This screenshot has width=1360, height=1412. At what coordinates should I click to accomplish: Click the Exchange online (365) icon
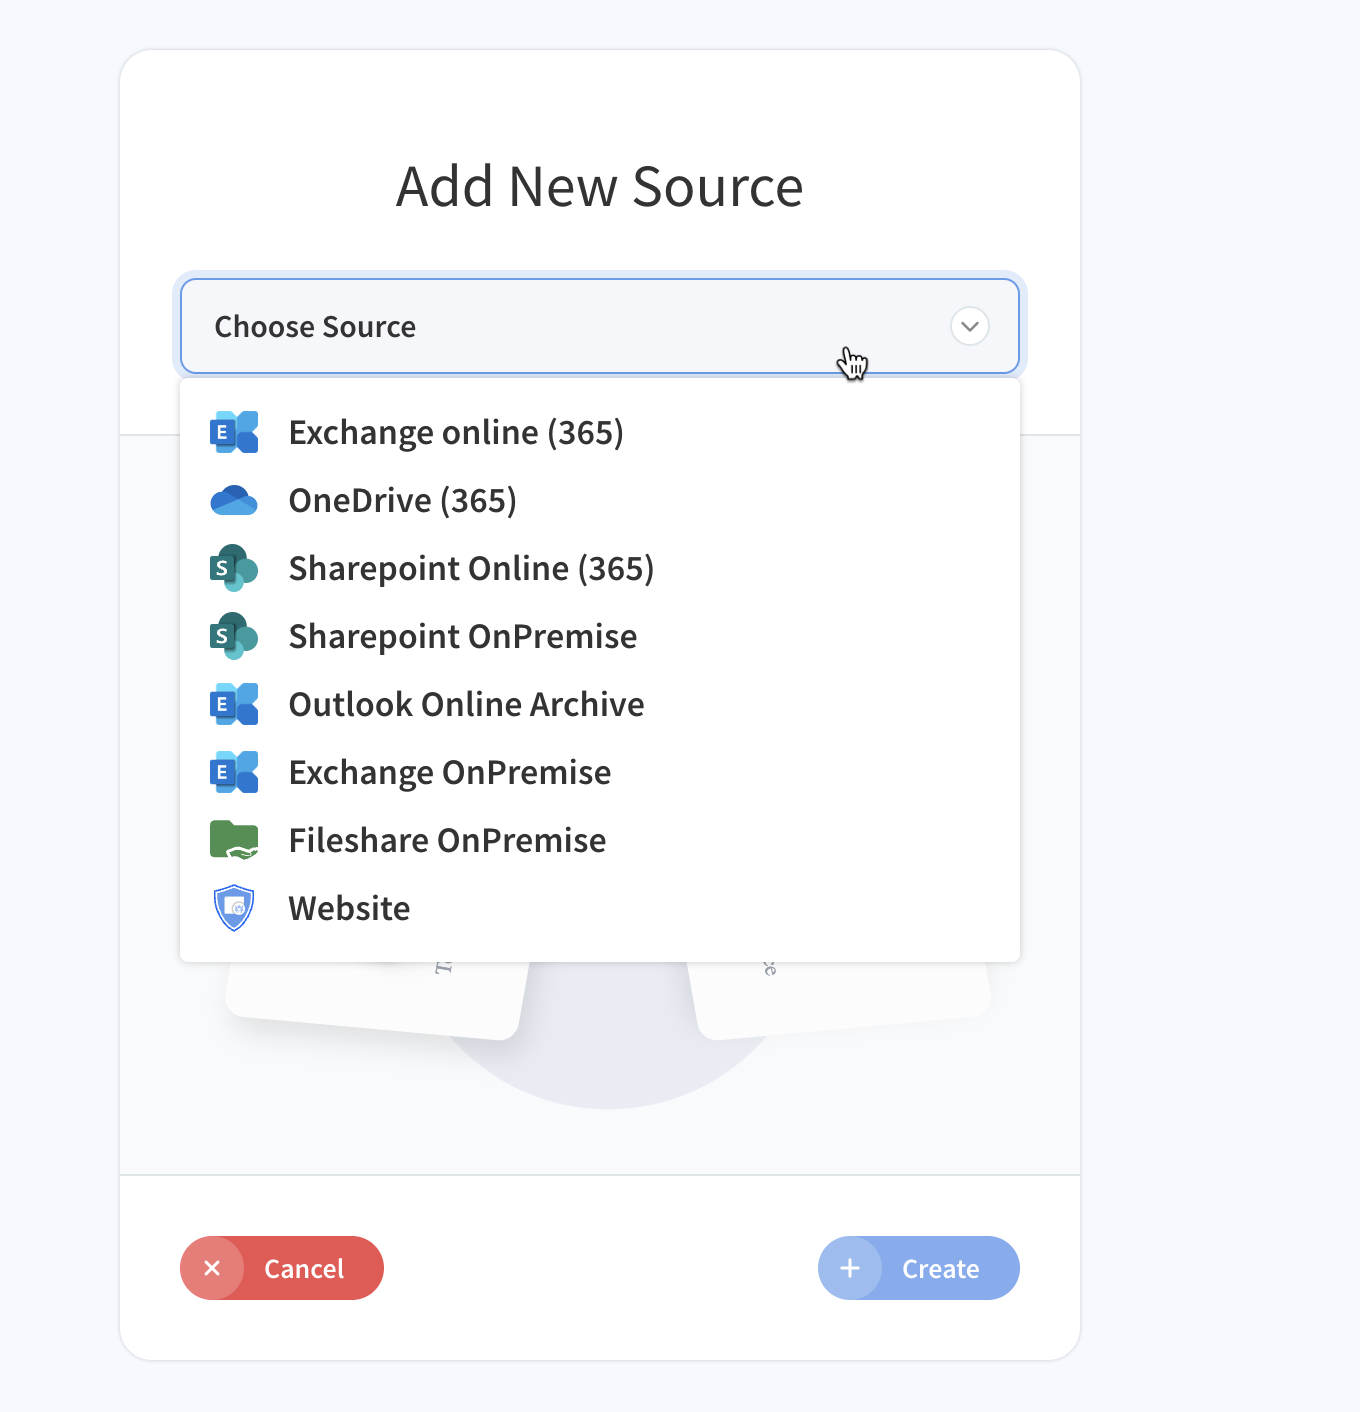click(x=234, y=432)
